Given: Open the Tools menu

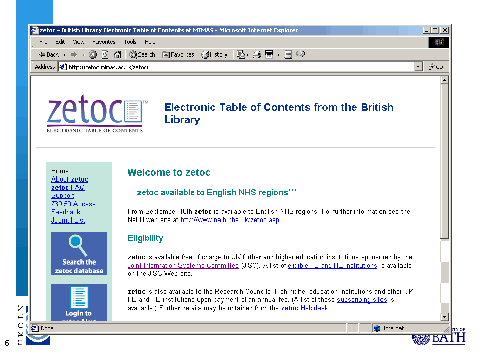Looking at the screenshot, I should (x=130, y=42).
